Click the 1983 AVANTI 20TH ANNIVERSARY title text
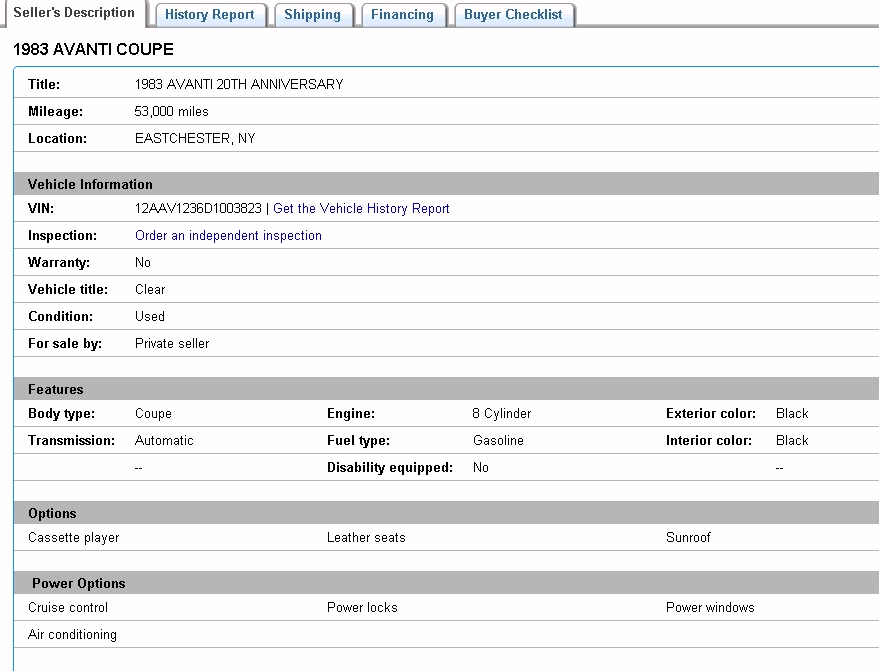Image resolution: width=879 pixels, height=671 pixels. [239, 85]
